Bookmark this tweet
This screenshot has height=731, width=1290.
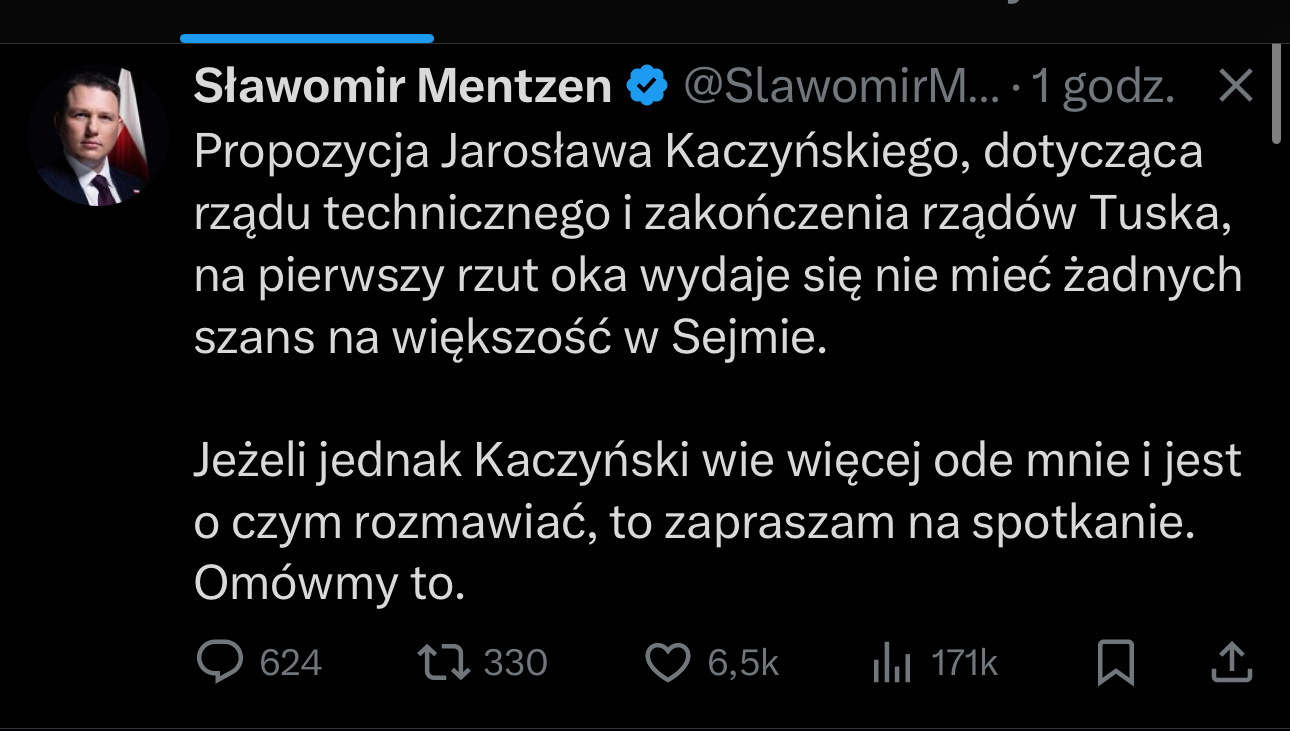coord(1115,663)
